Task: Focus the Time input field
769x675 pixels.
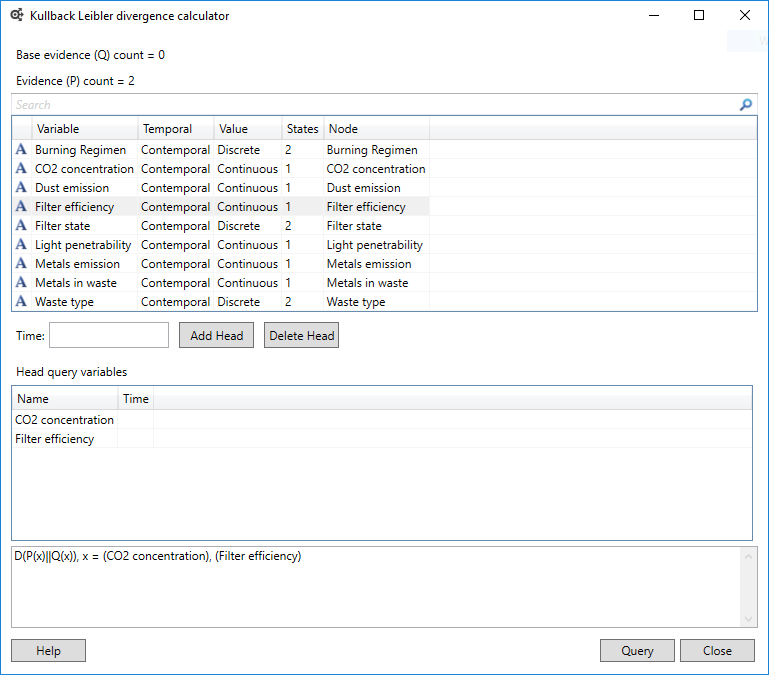Action: tap(109, 335)
